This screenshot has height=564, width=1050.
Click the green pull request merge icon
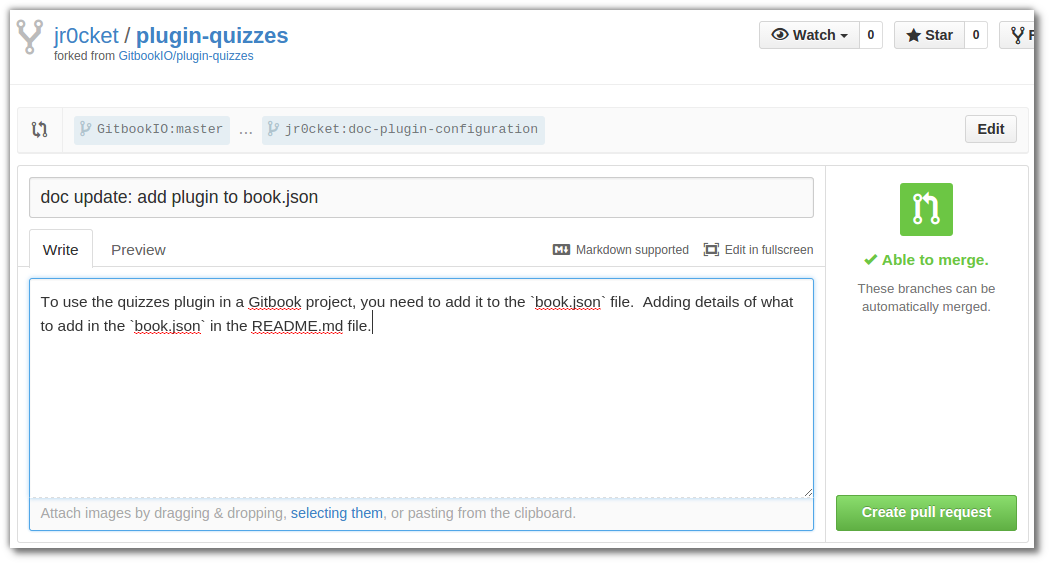(x=926, y=210)
